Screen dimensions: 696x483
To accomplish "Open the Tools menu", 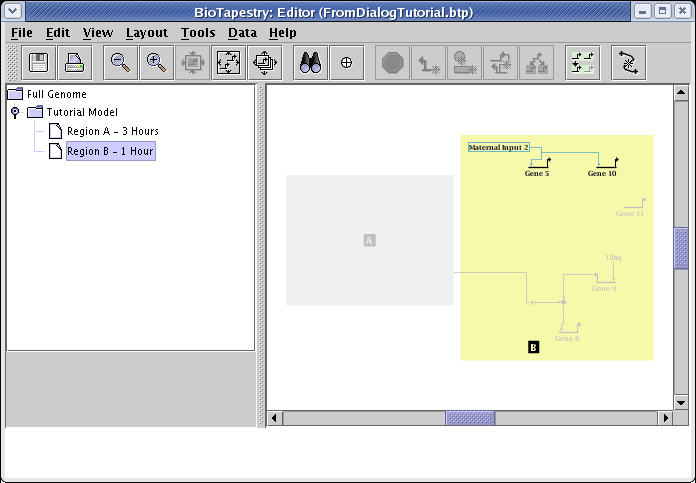I will click(198, 32).
